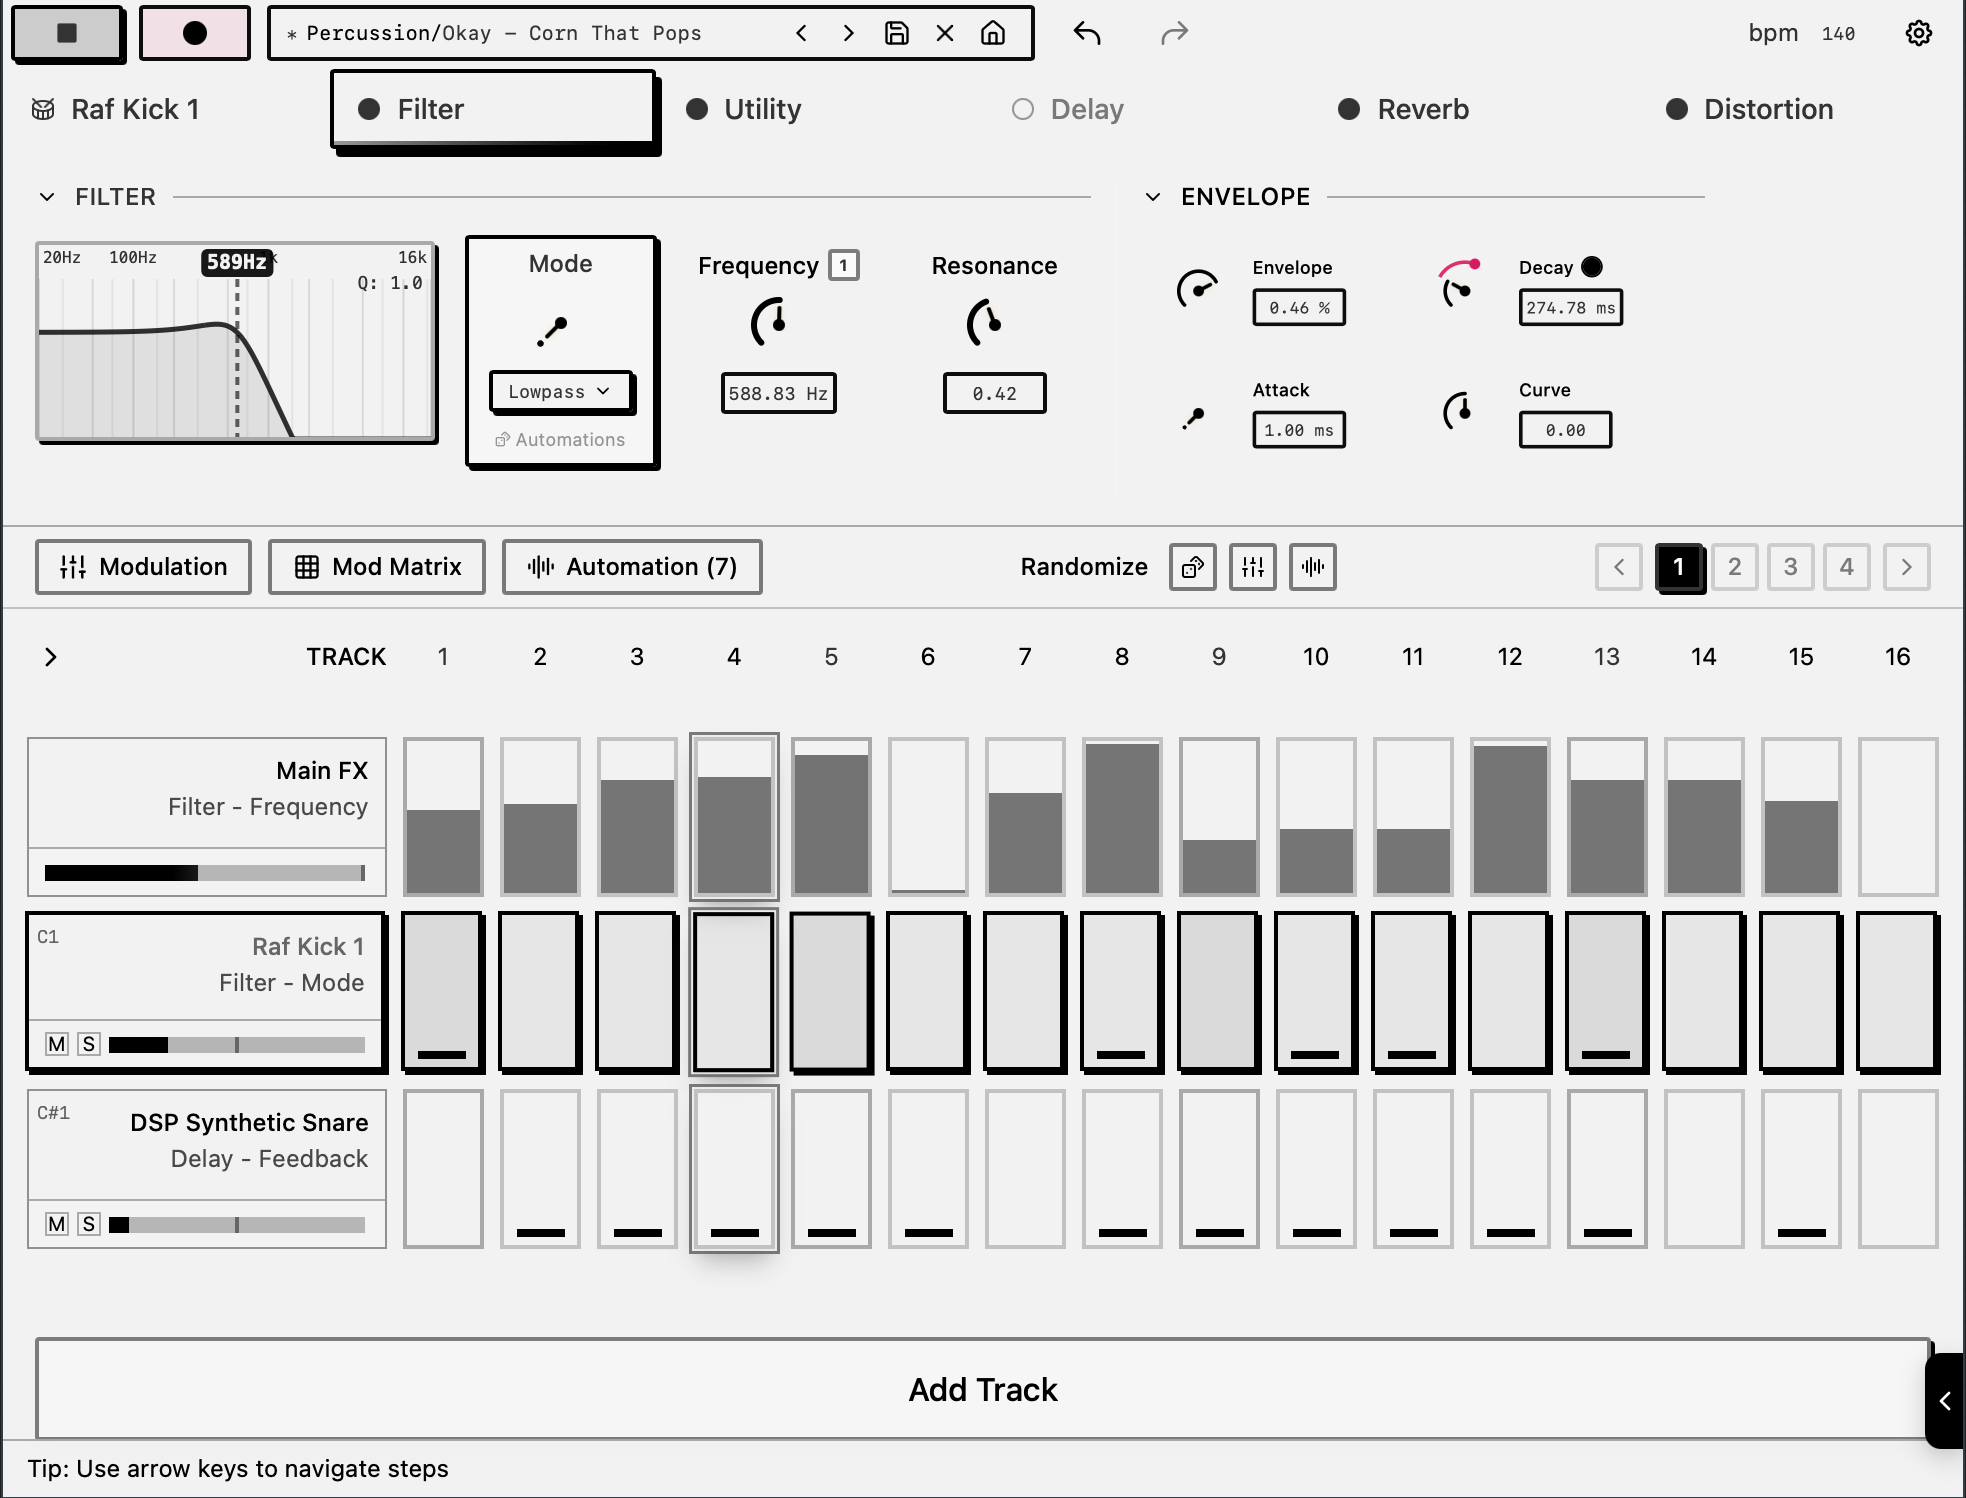The image size is (1966, 1498).
Task: Open the Lowpass filter mode dropdown
Action: (x=559, y=391)
